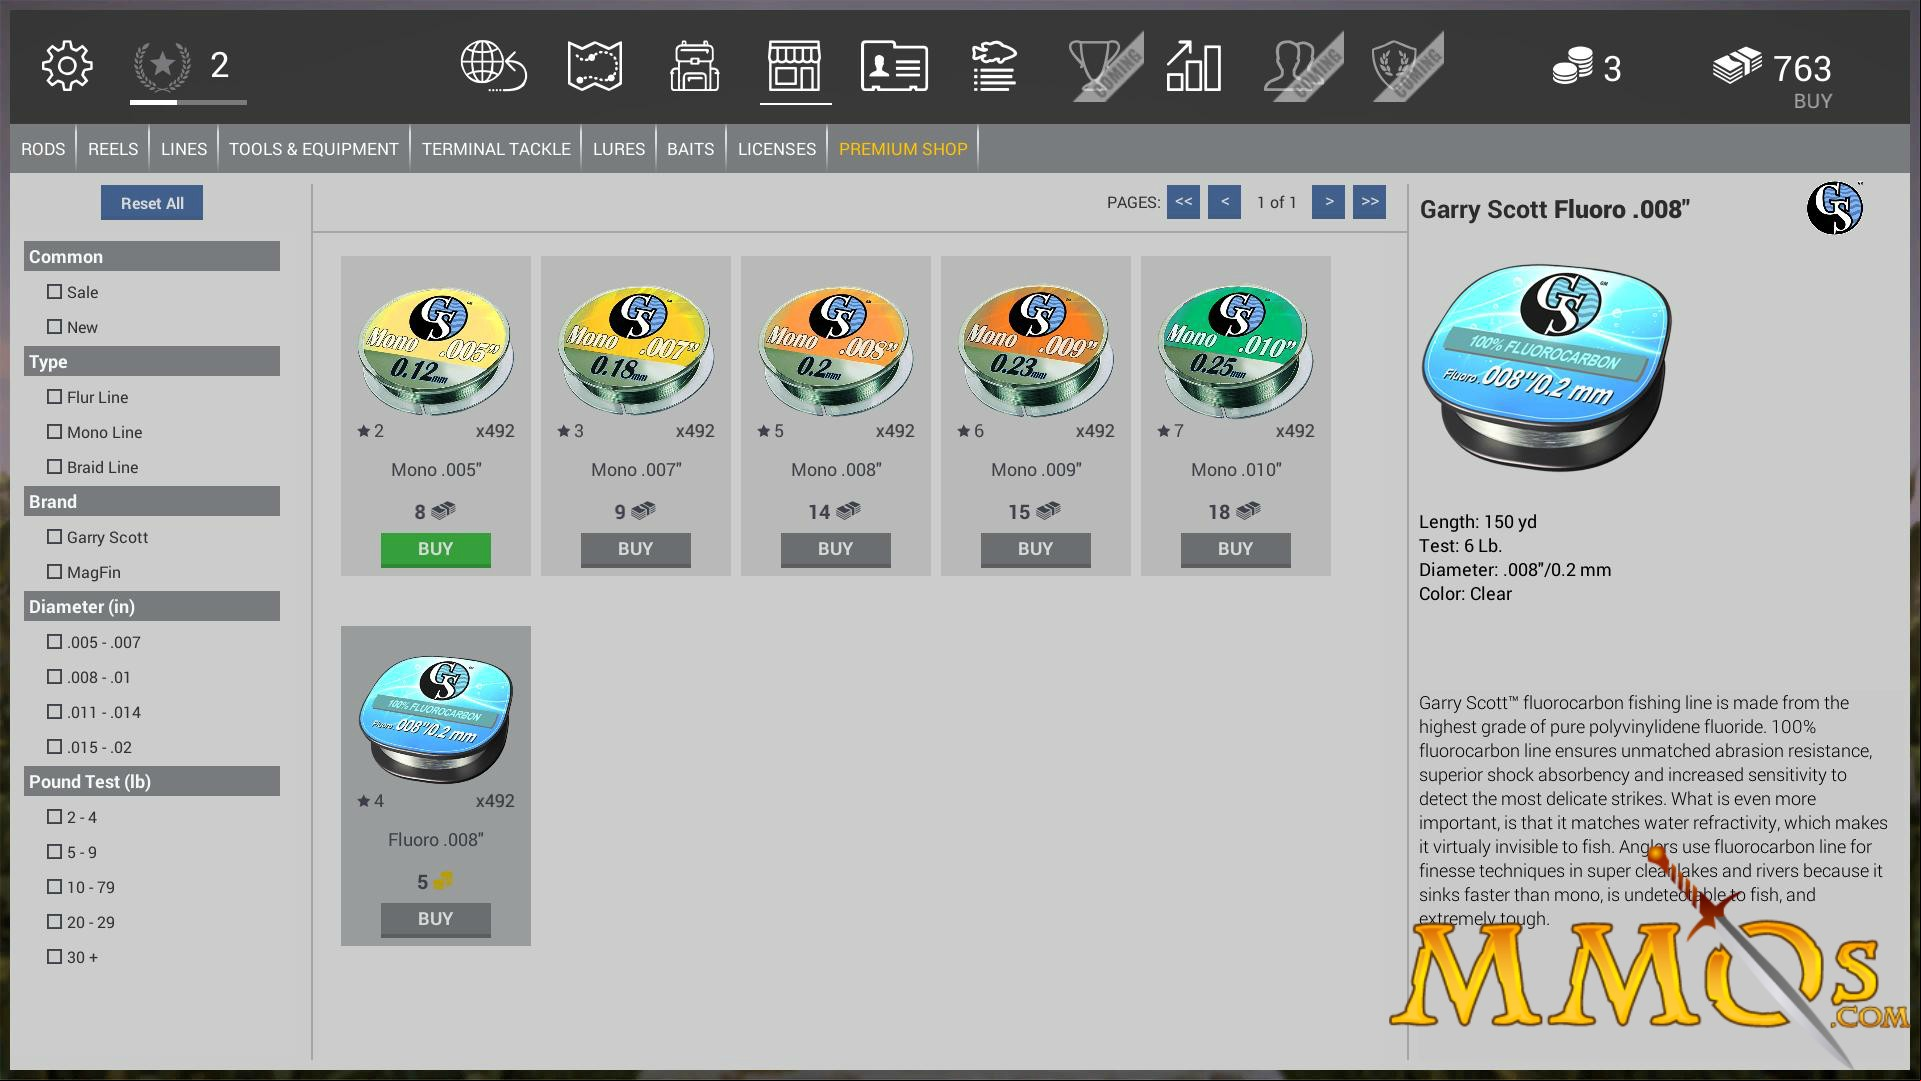This screenshot has height=1081, width=1921.
Task: Check the 2 - 4 pound test filter
Action: pyautogui.click(x=55, y=817)
